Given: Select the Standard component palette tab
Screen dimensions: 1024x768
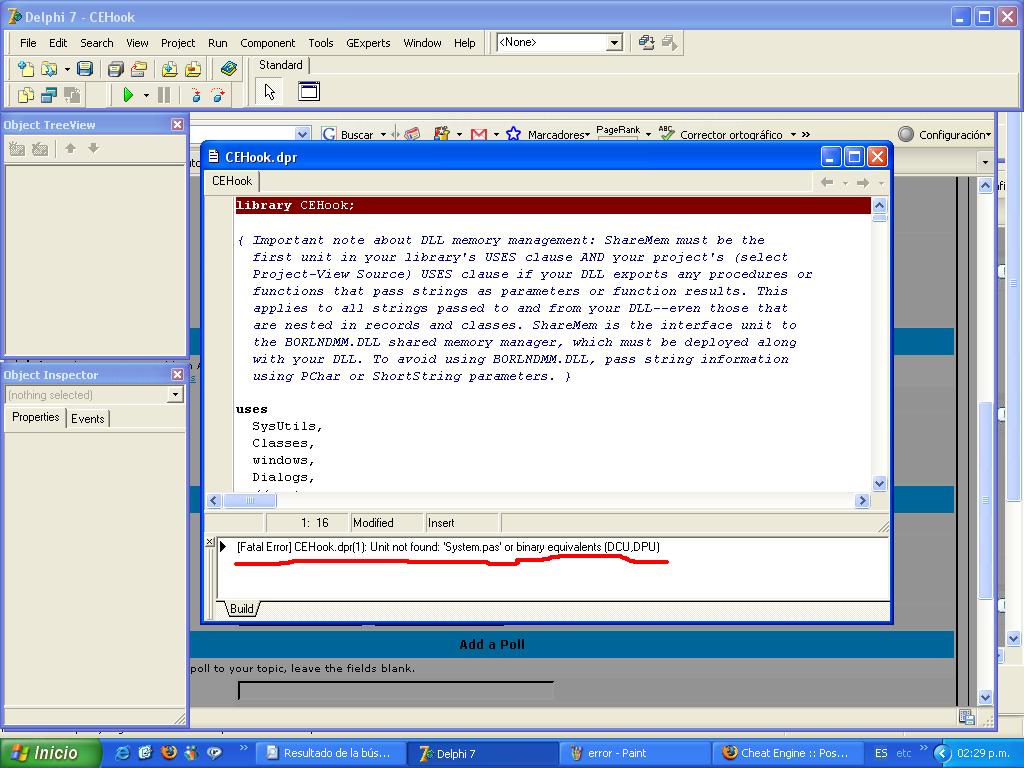Looking at the screenshot, I should point(281,65).
